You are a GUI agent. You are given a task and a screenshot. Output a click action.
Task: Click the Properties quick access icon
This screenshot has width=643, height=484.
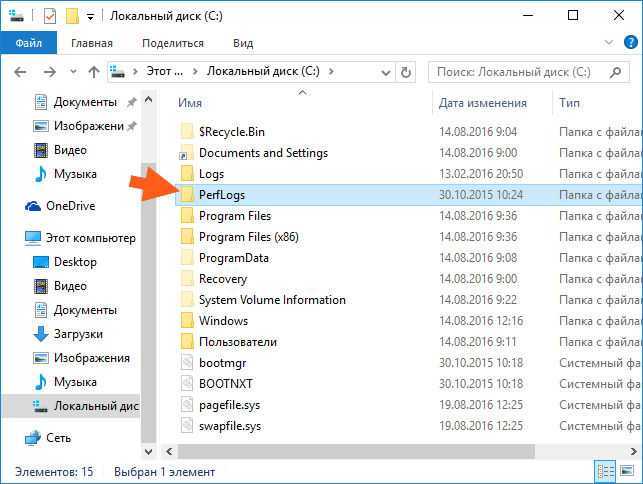point(50,16)
